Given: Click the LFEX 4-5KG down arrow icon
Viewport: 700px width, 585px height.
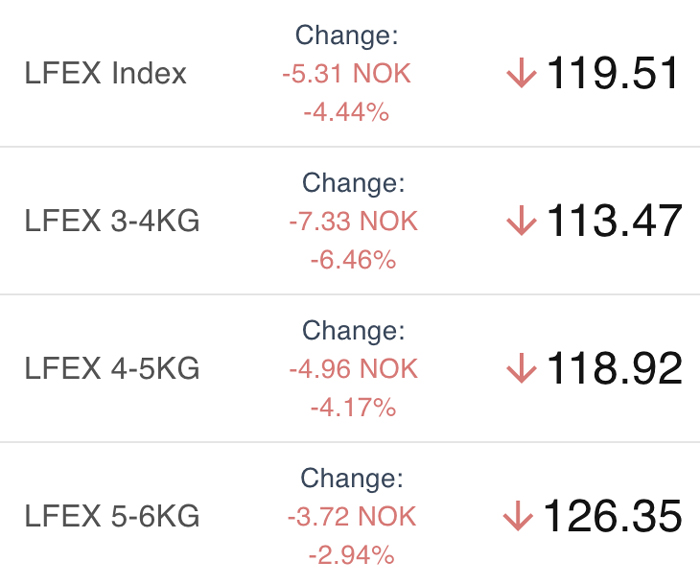Looking at the screenshot, I should 521,368.
